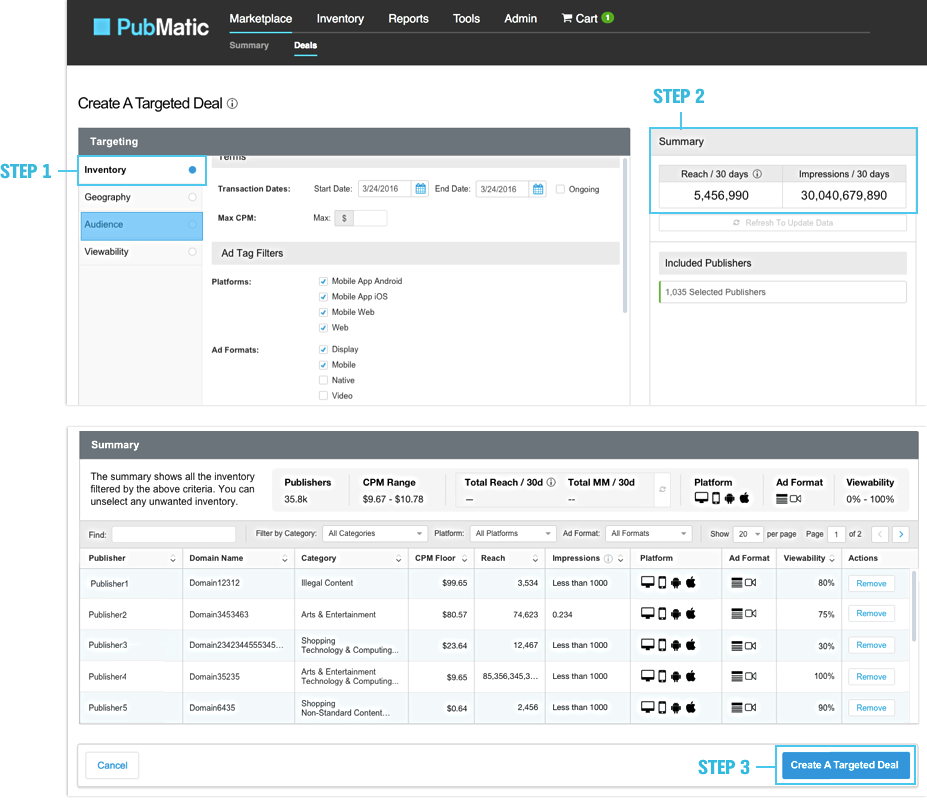Check the Video ad format box
The height and width of the screenshot is (800, 927).
pyautogui.click(x=323, y=396)
